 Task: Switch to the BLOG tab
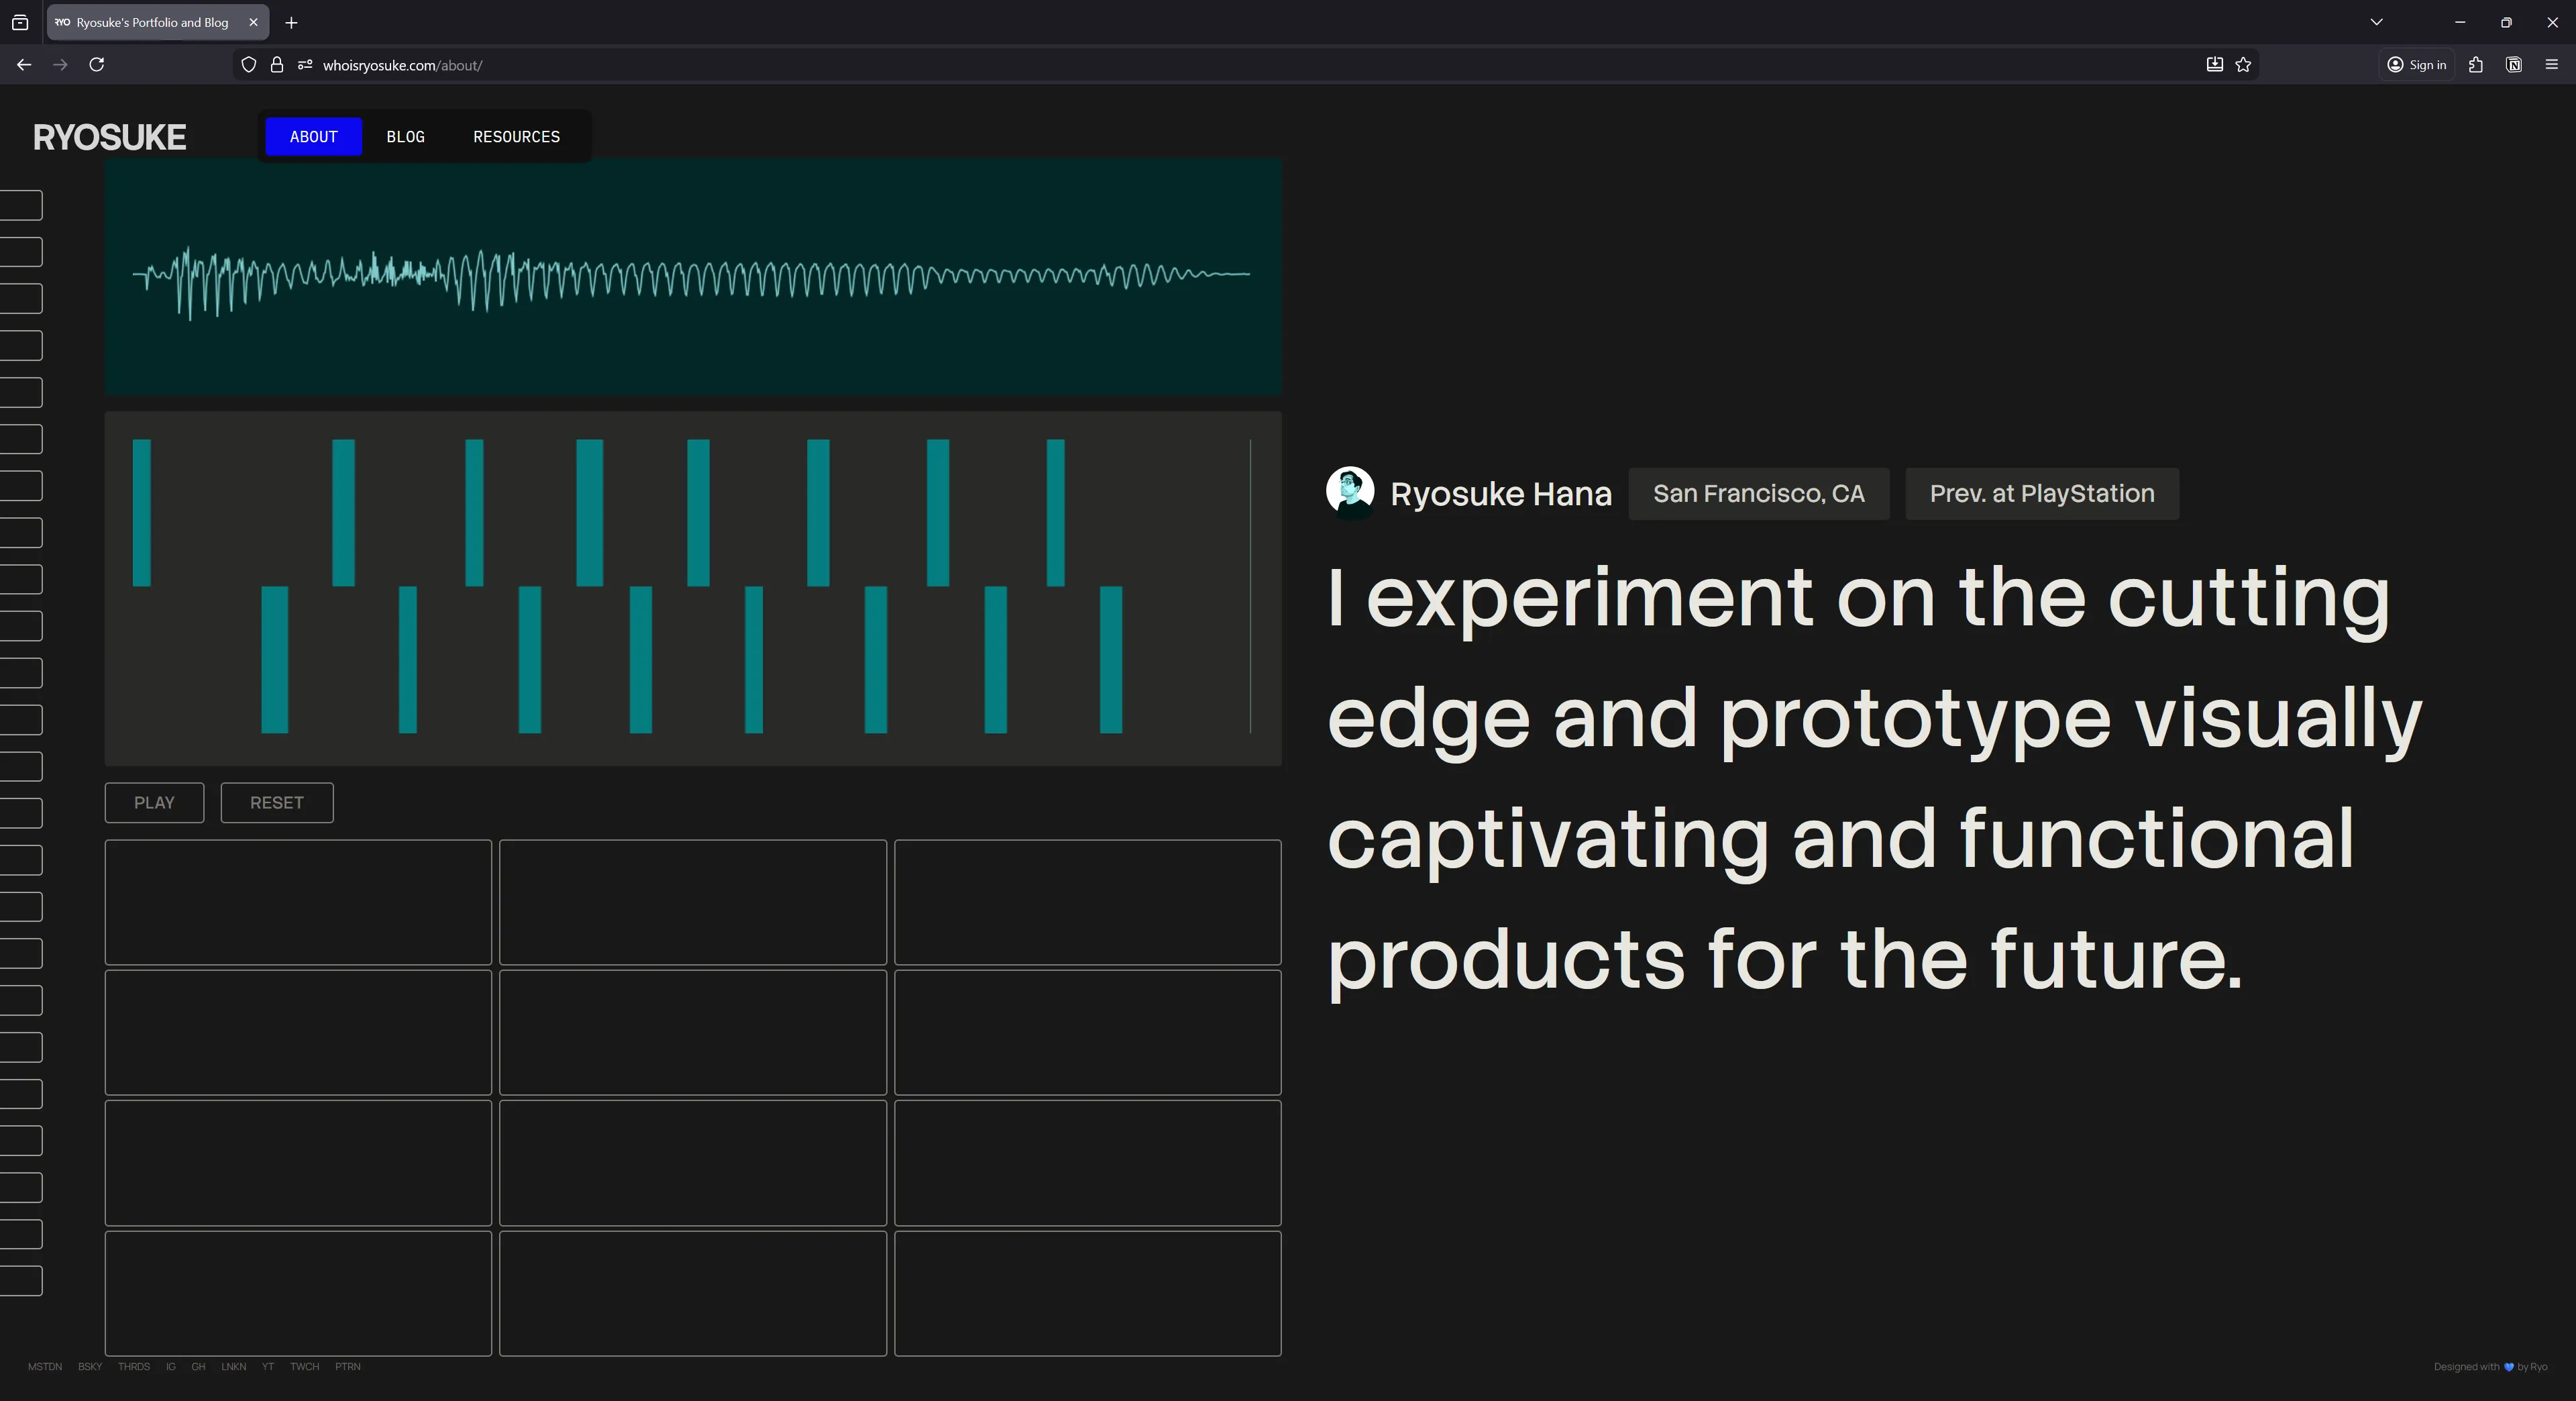click(406, 137)
